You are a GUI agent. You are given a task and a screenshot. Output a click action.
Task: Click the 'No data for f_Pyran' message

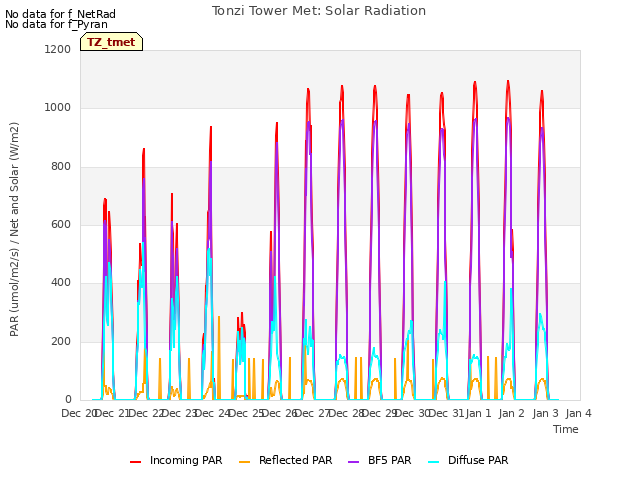(56, 24)
